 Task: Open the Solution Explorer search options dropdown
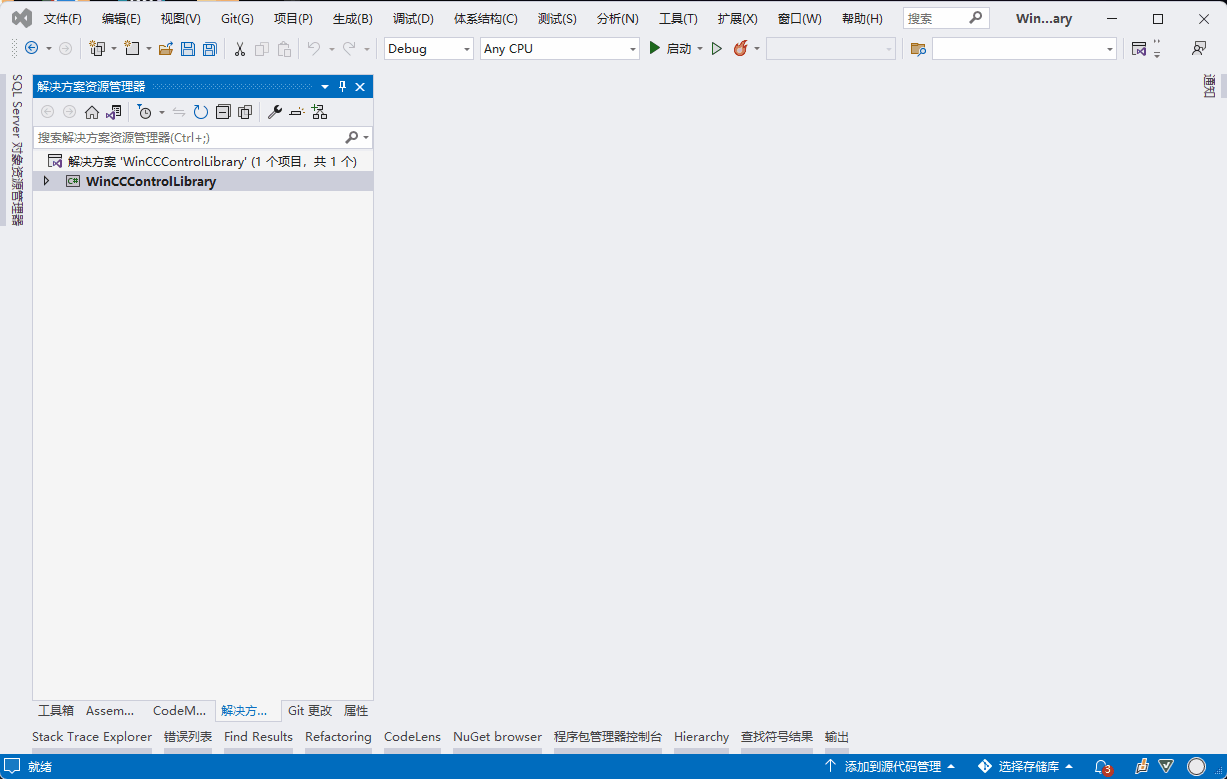(x=367, y=138)
